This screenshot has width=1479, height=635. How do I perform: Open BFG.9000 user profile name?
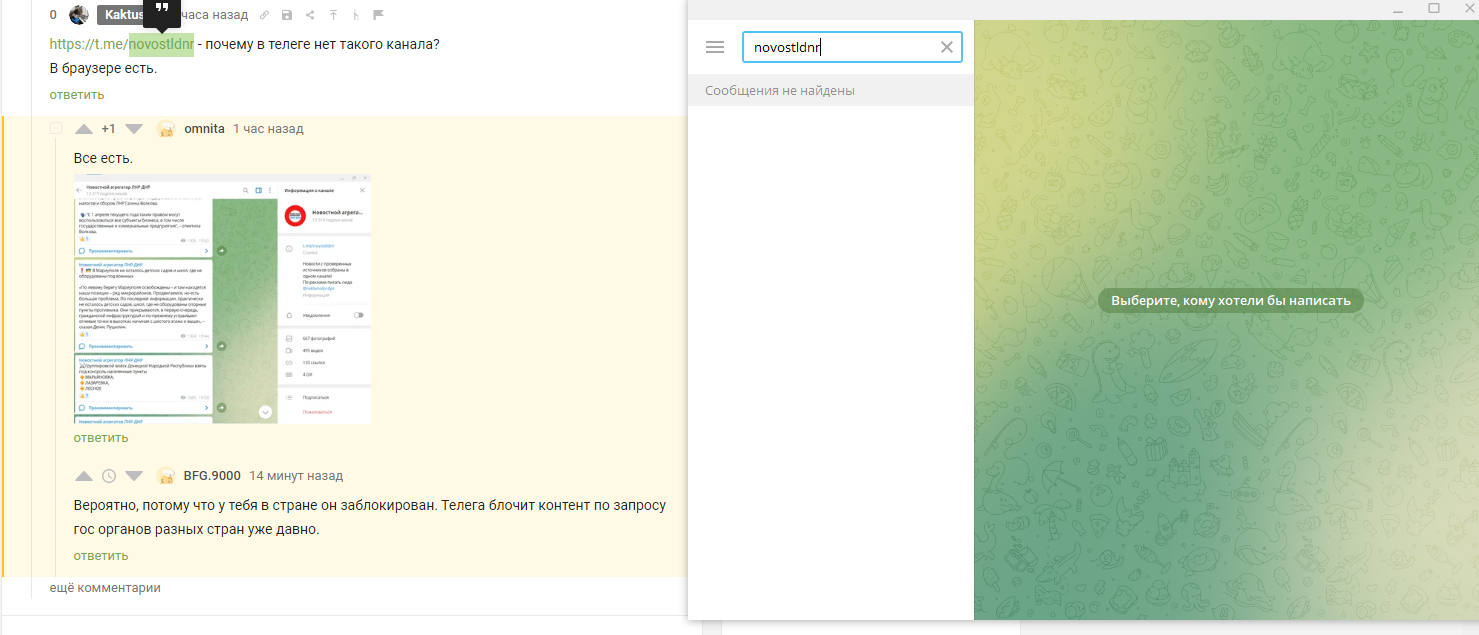point(212,476)
